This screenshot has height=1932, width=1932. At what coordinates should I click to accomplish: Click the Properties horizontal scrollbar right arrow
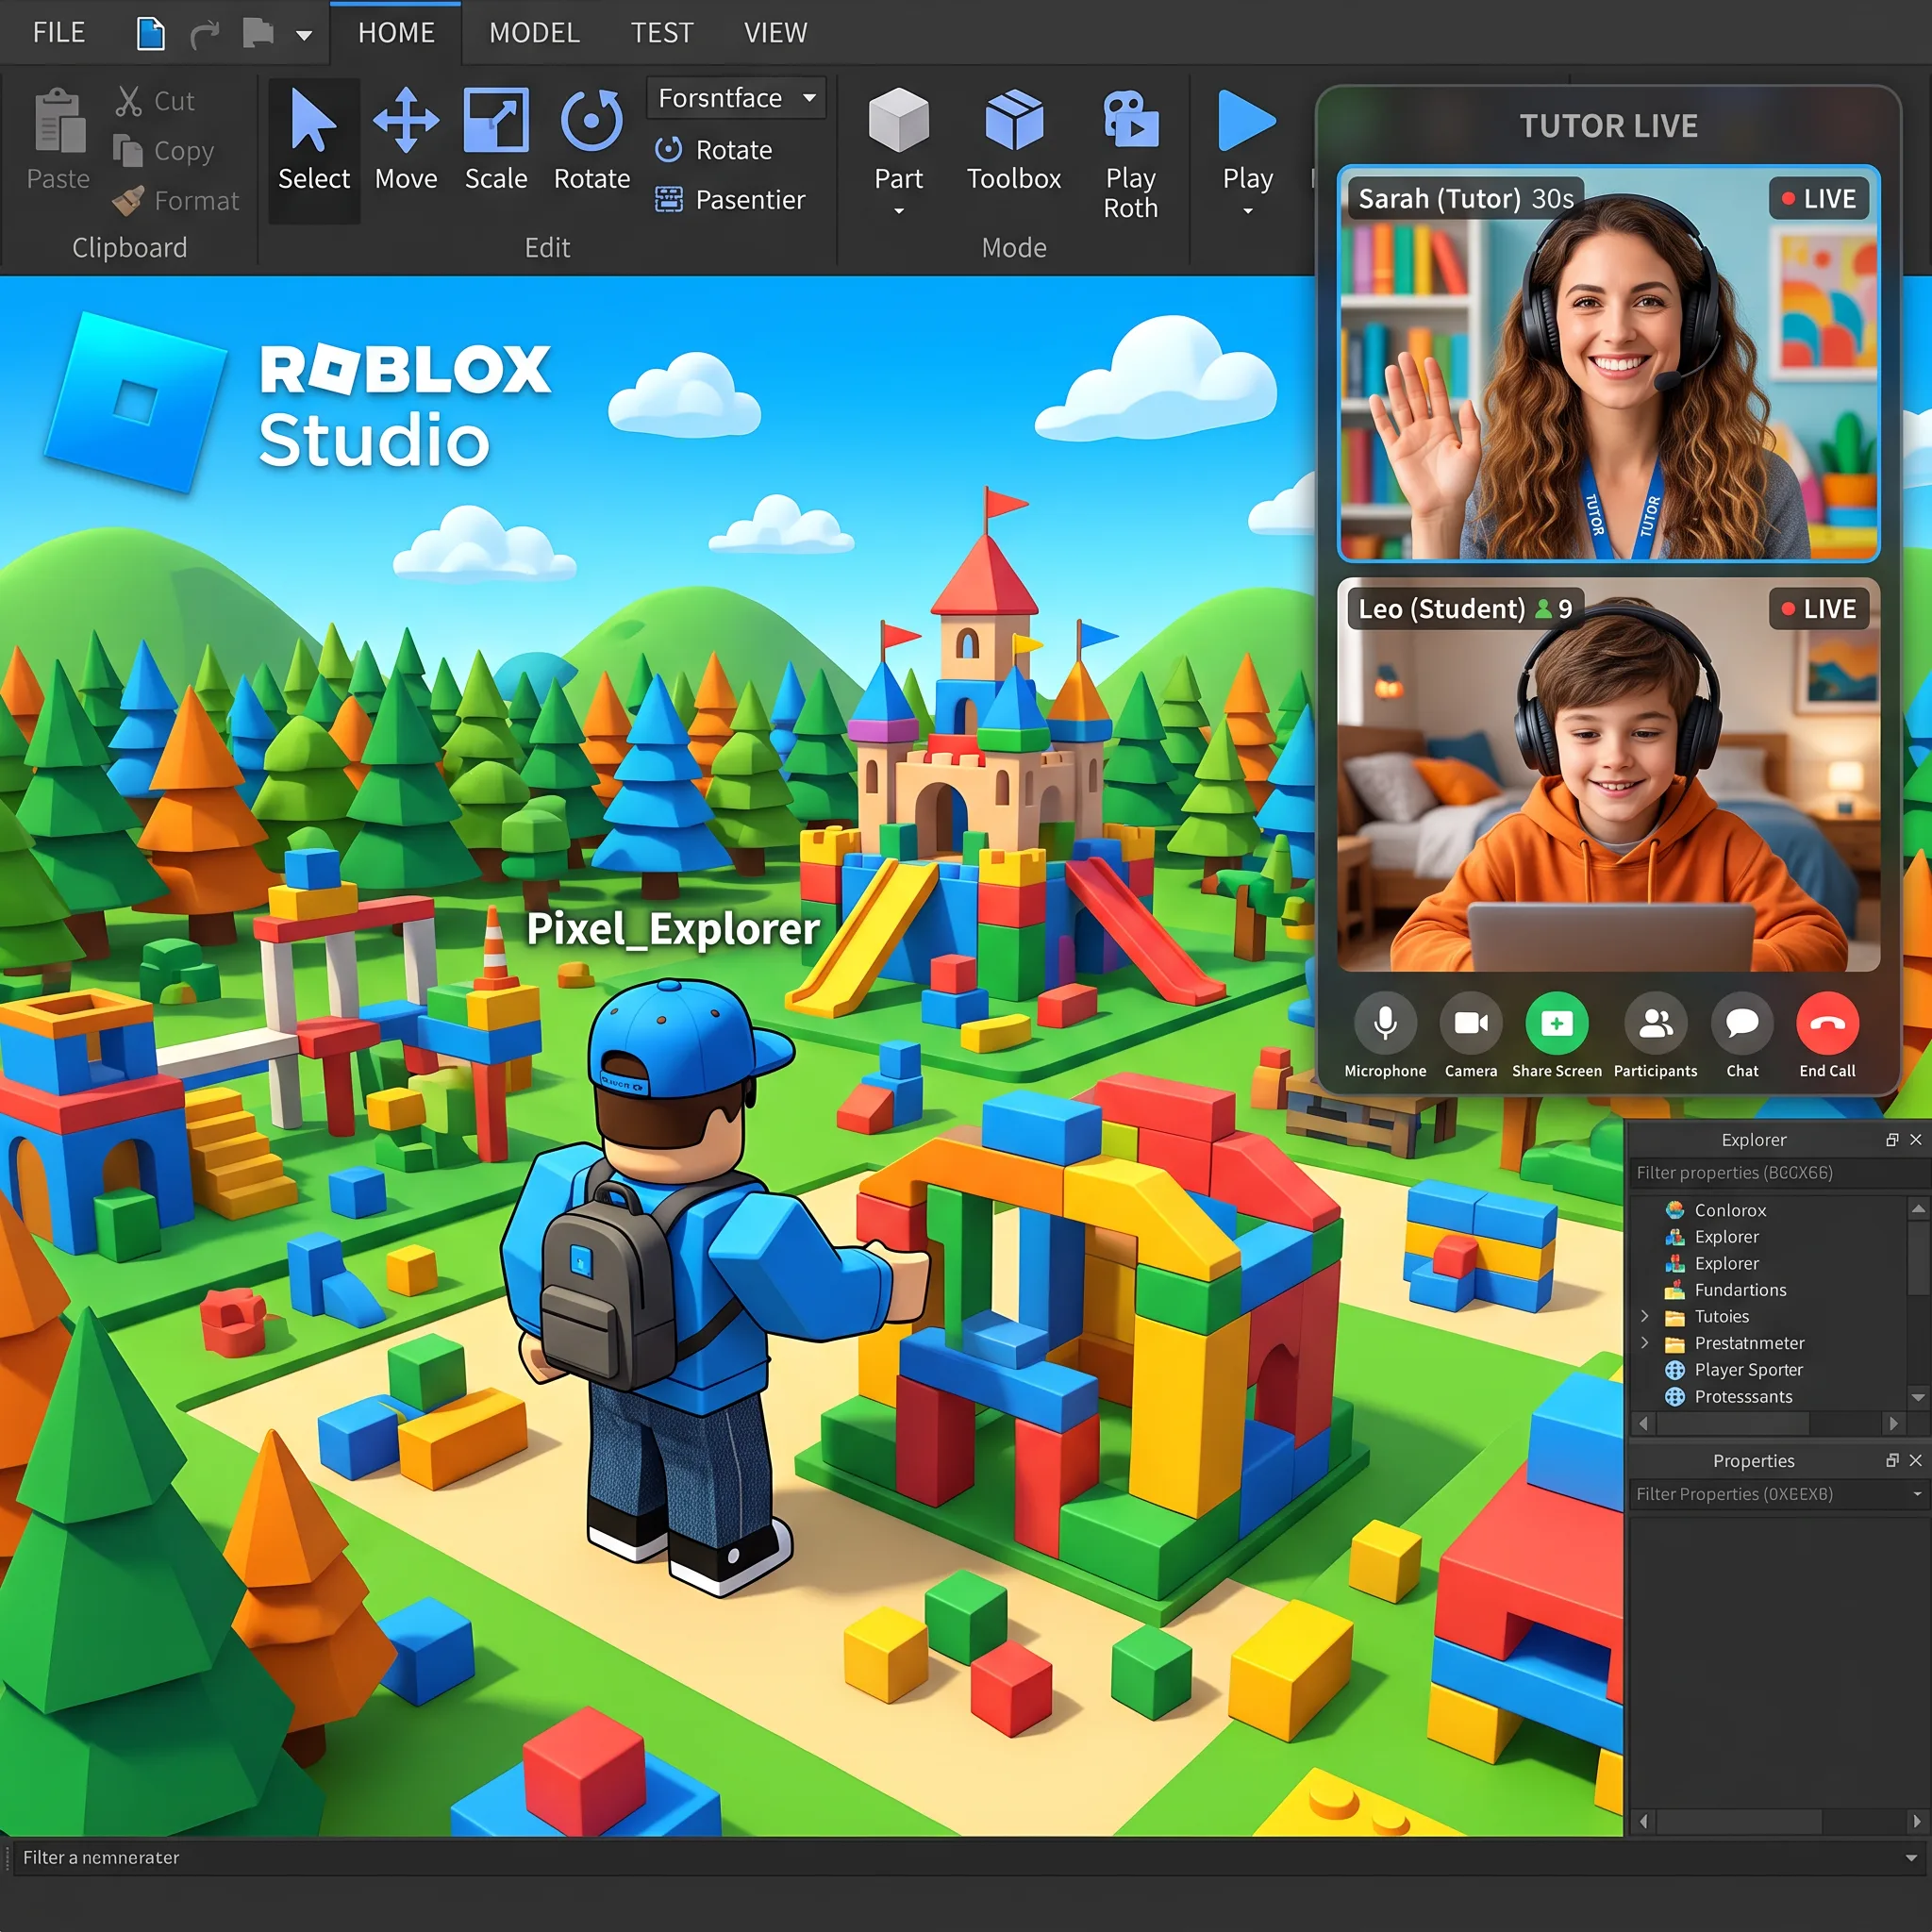point(1917,1821)
